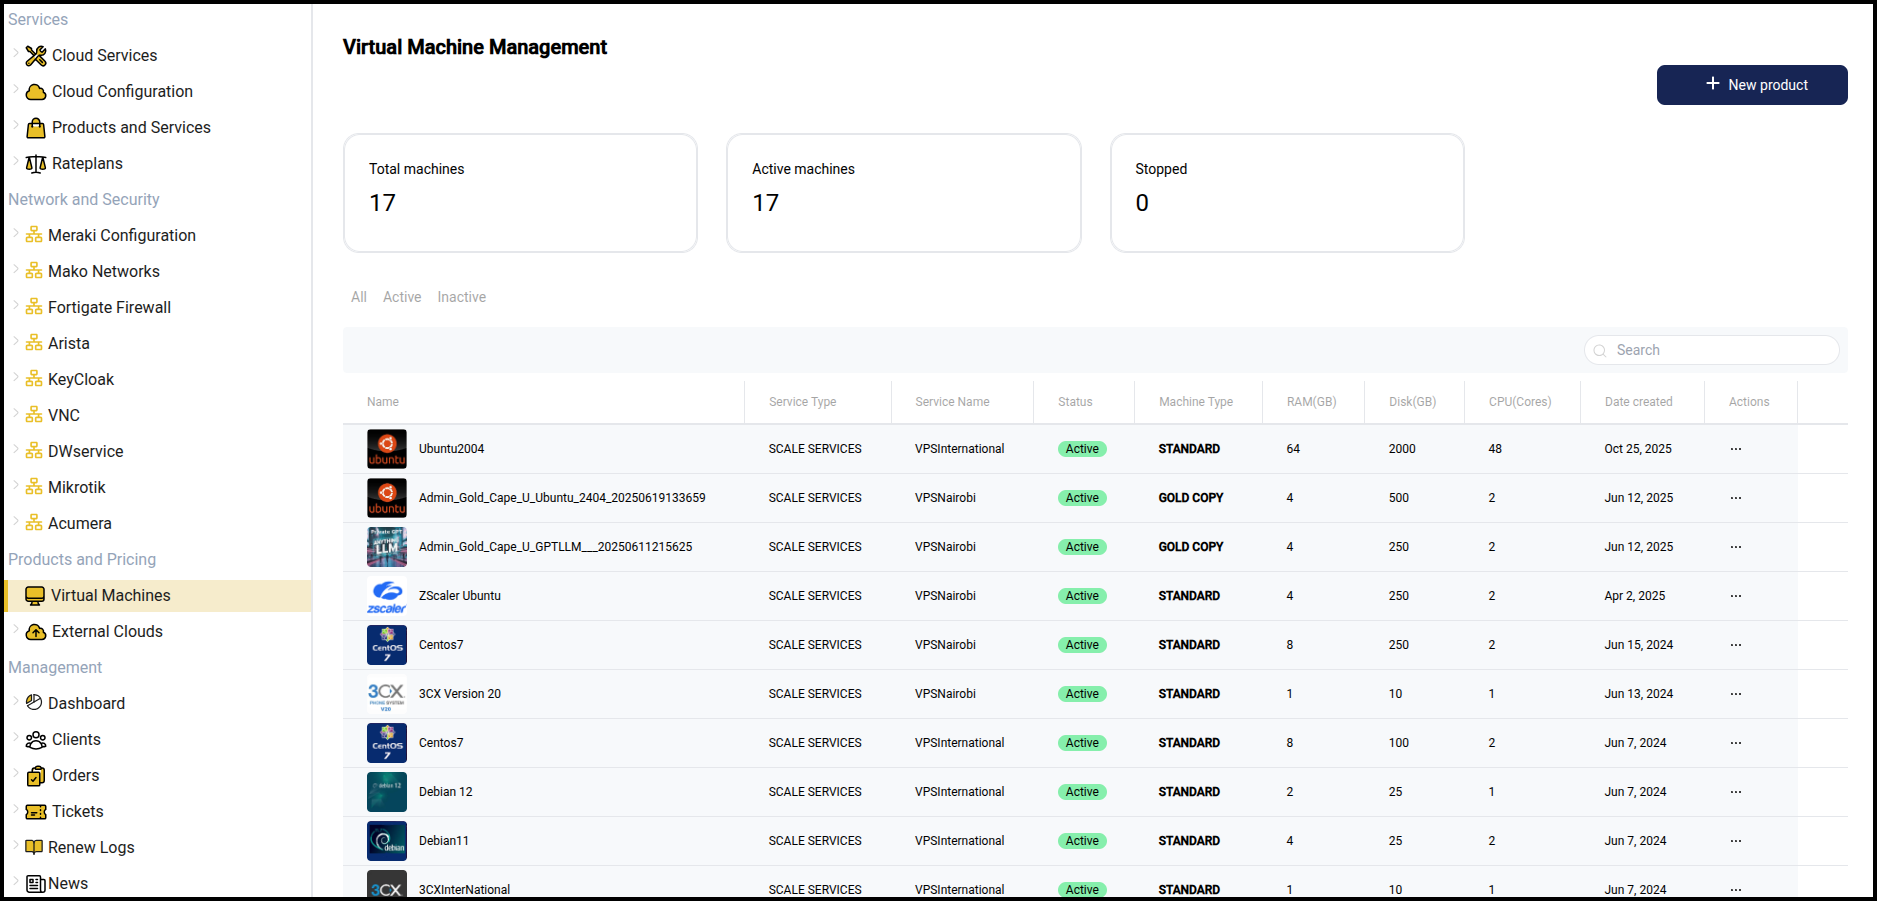The image size is (1877, 901).
Task: Click GOLD COPY type in GPTLLM row
Action: (1191, 547)
